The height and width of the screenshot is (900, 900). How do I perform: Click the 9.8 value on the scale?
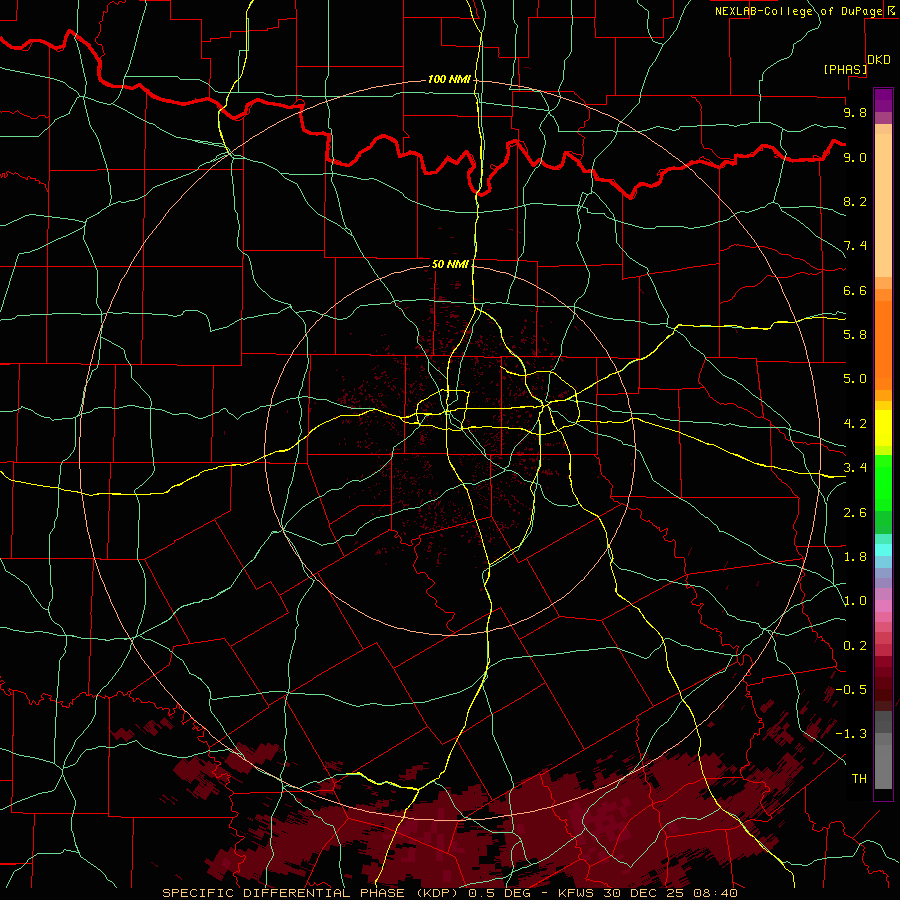(x=855, y=112)
